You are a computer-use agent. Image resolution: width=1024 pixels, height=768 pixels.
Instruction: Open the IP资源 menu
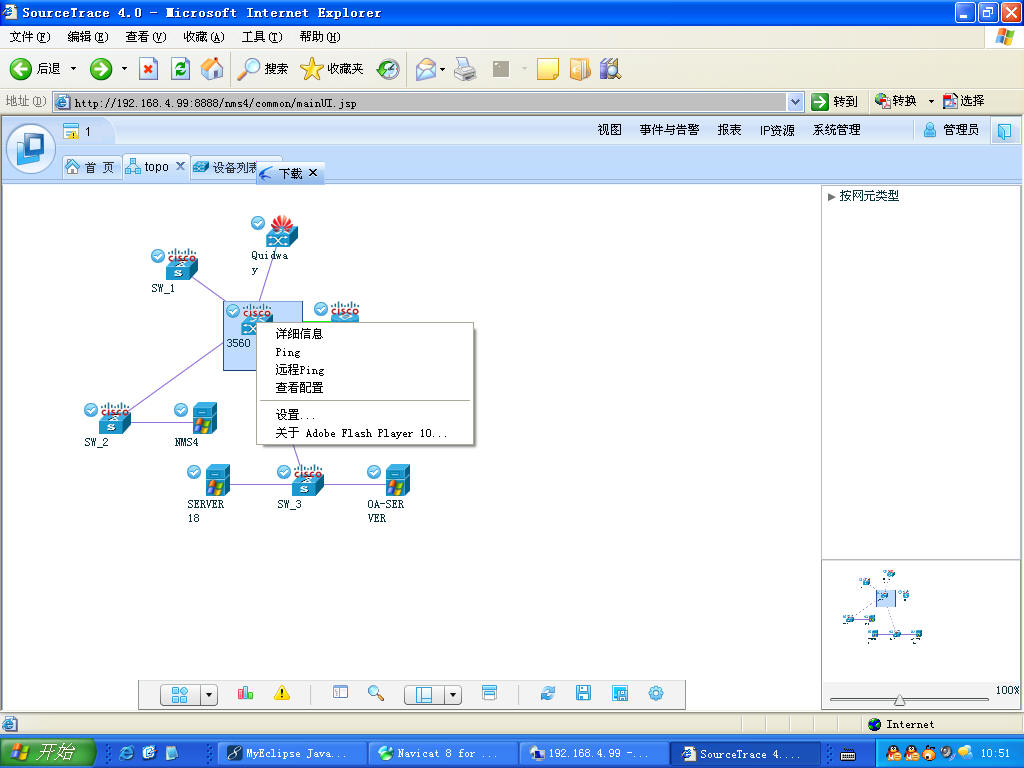[x=777, y=130]
